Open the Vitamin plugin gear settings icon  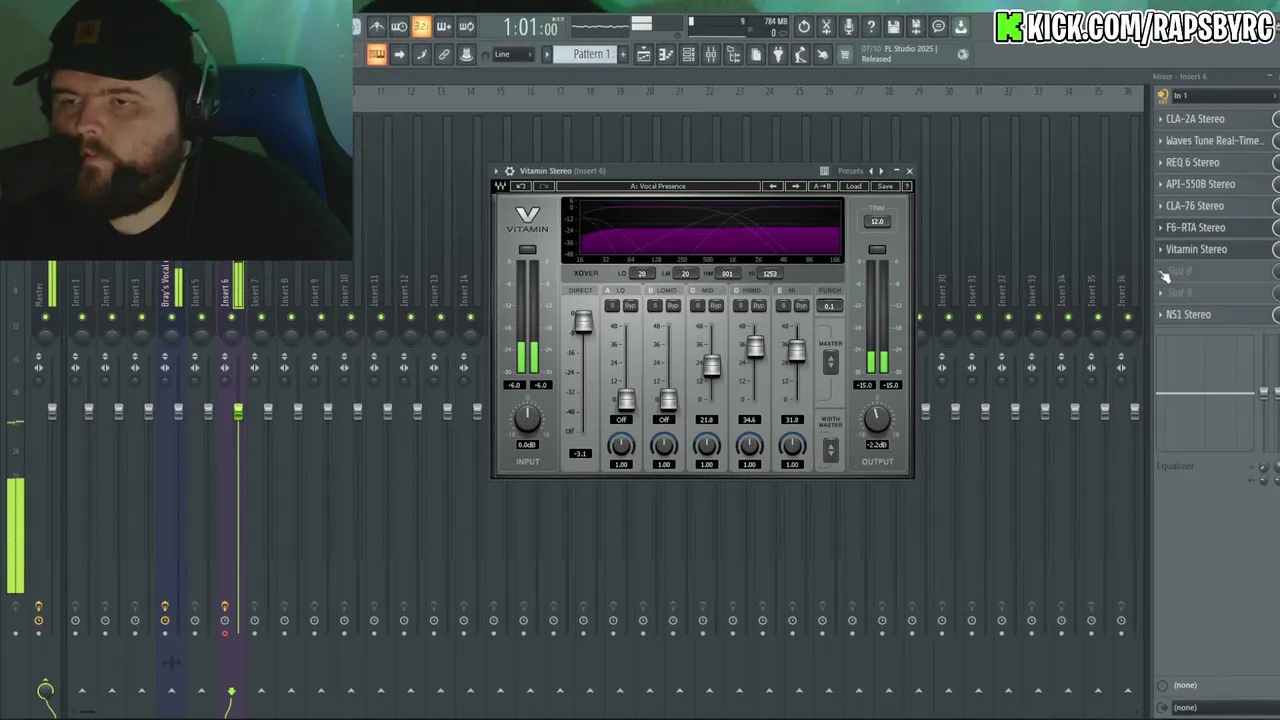coord(509,171)
